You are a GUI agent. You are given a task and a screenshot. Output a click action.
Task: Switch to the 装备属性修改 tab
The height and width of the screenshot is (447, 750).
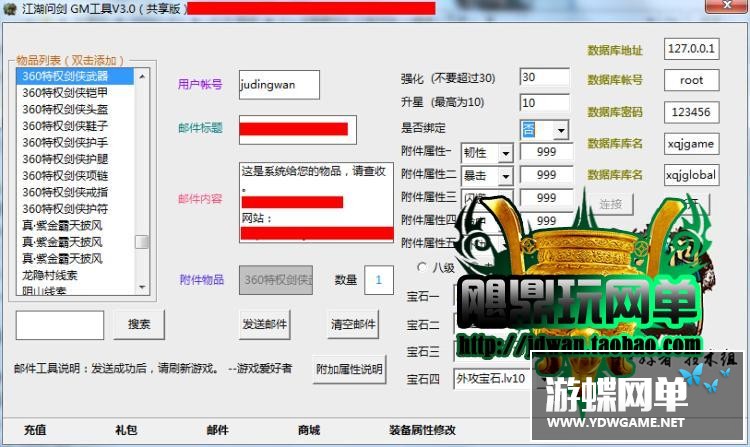422,430
